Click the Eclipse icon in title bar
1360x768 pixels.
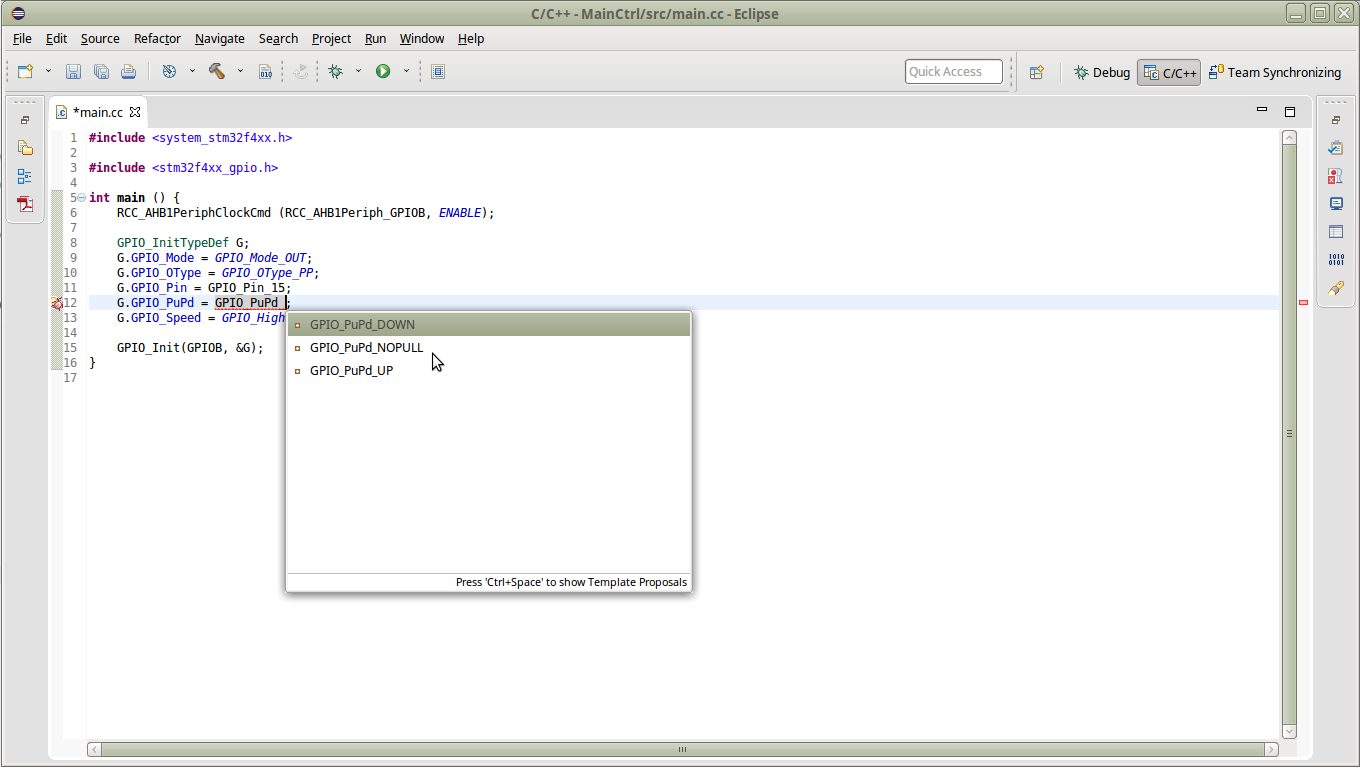coord(18,13)
